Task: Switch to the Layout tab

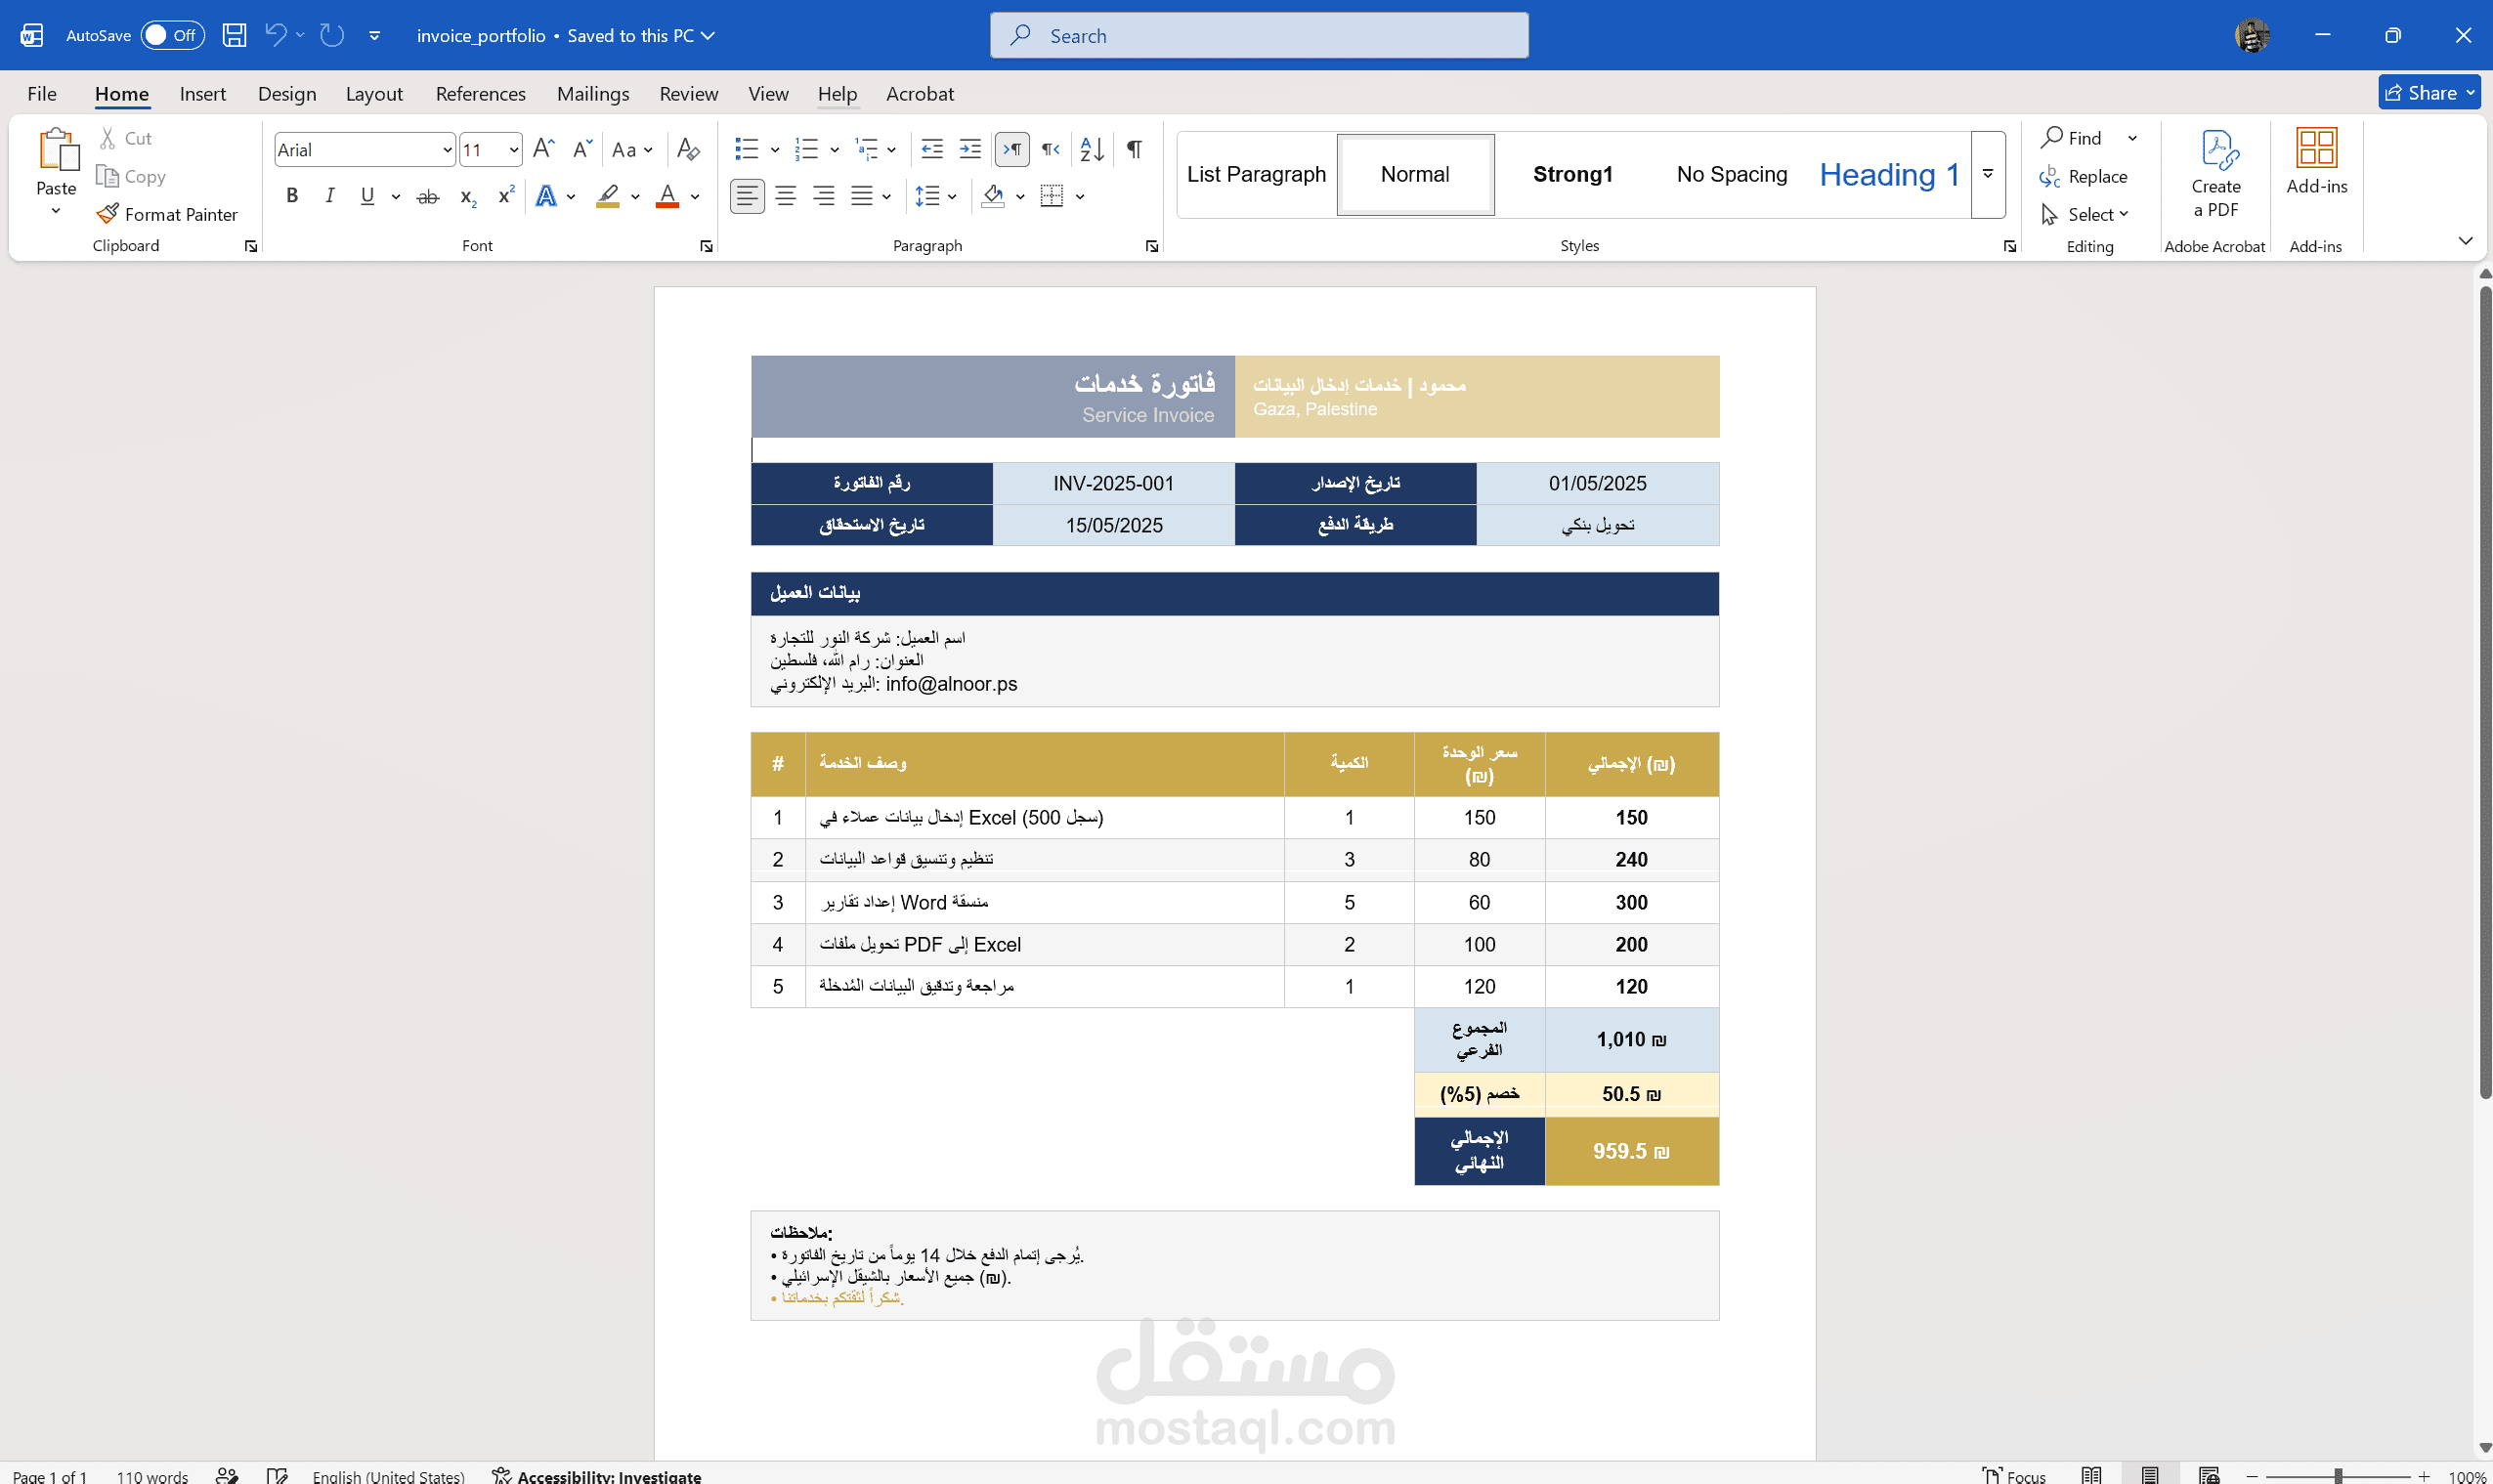Action: [374, 93]
